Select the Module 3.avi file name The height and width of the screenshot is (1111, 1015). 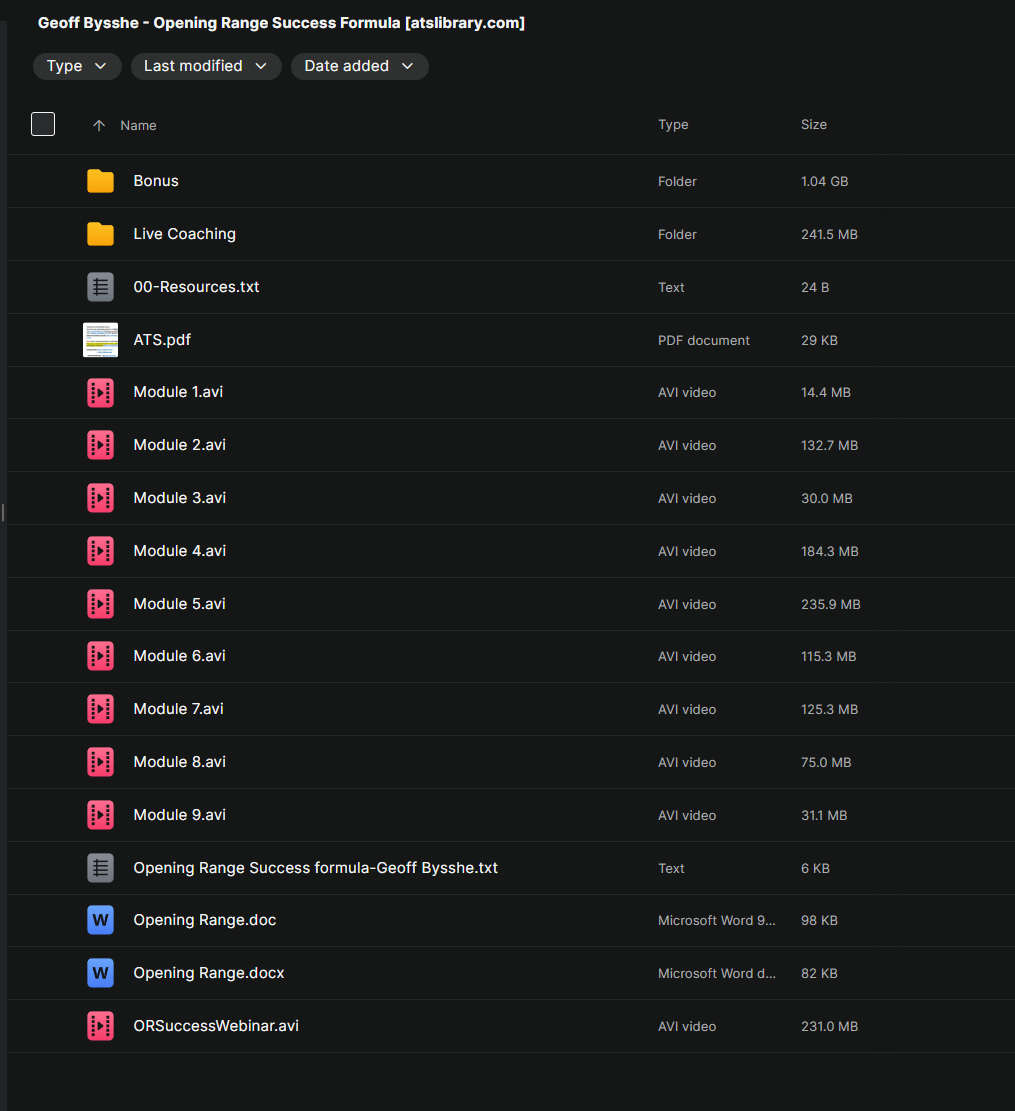(x=179, y=498)
